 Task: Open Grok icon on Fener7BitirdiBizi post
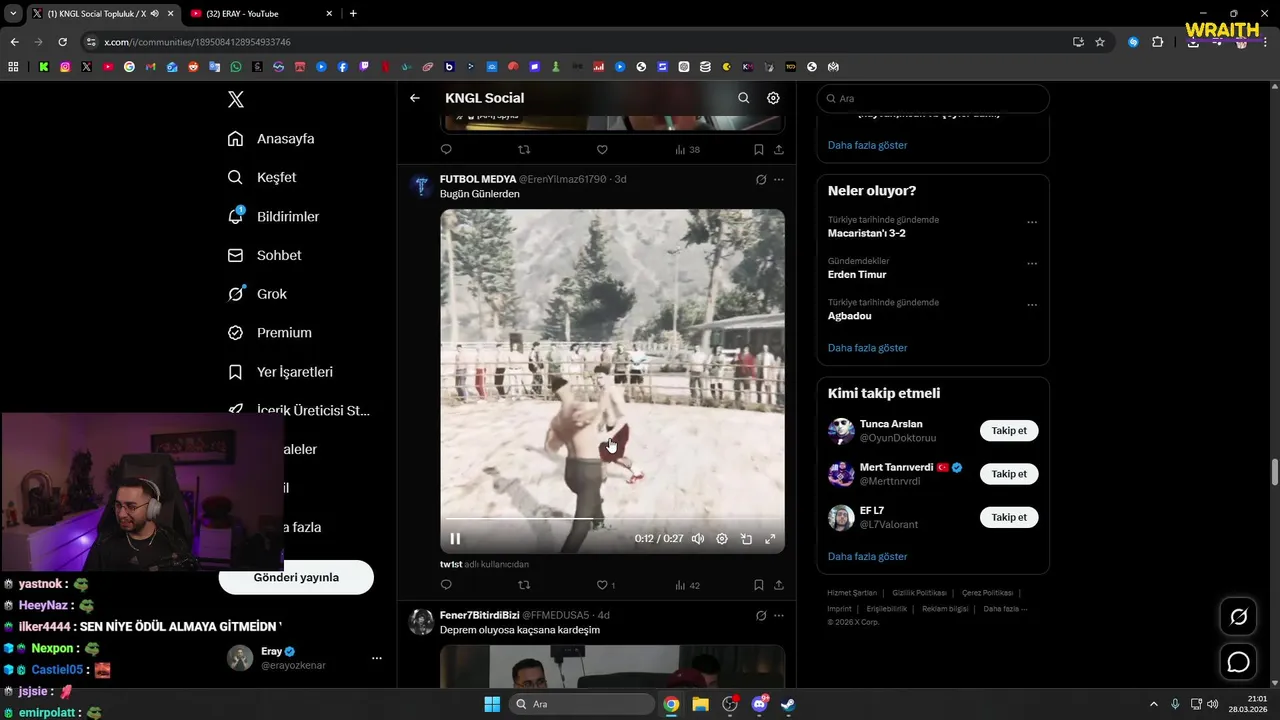coord(761,616)
